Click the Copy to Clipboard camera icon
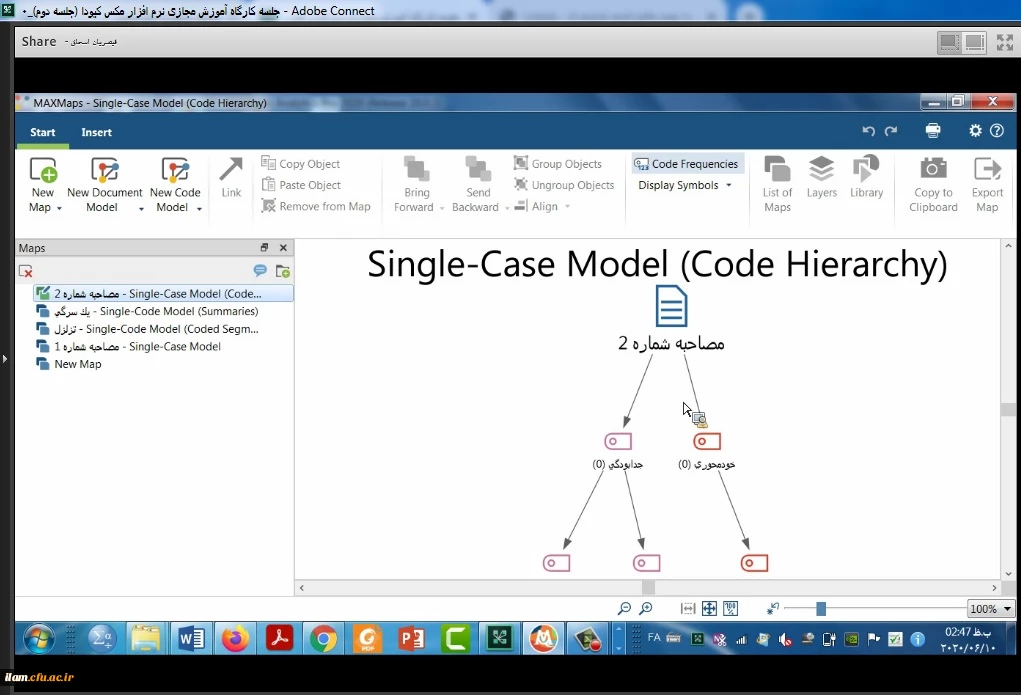 click(933, 170)
